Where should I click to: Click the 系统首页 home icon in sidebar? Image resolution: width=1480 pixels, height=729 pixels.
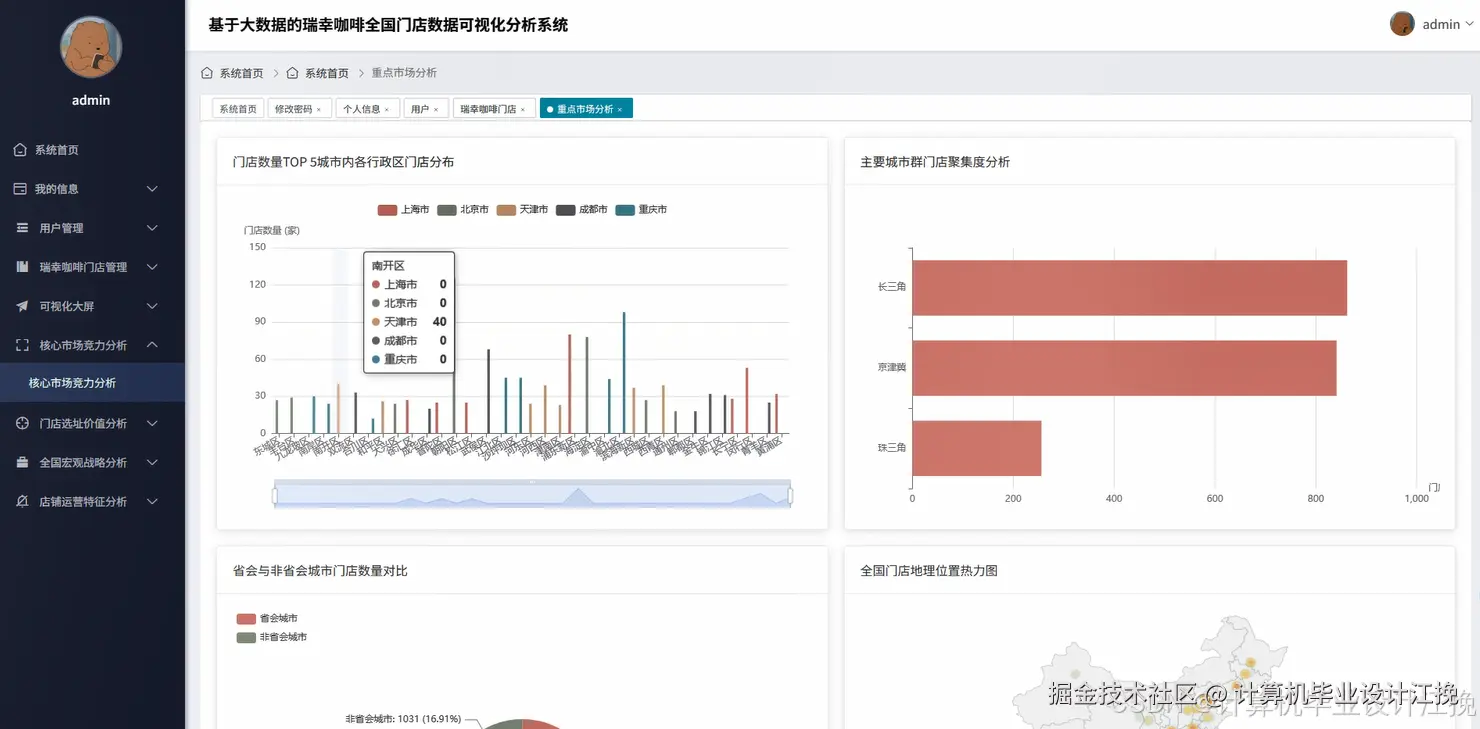(20, 150)
